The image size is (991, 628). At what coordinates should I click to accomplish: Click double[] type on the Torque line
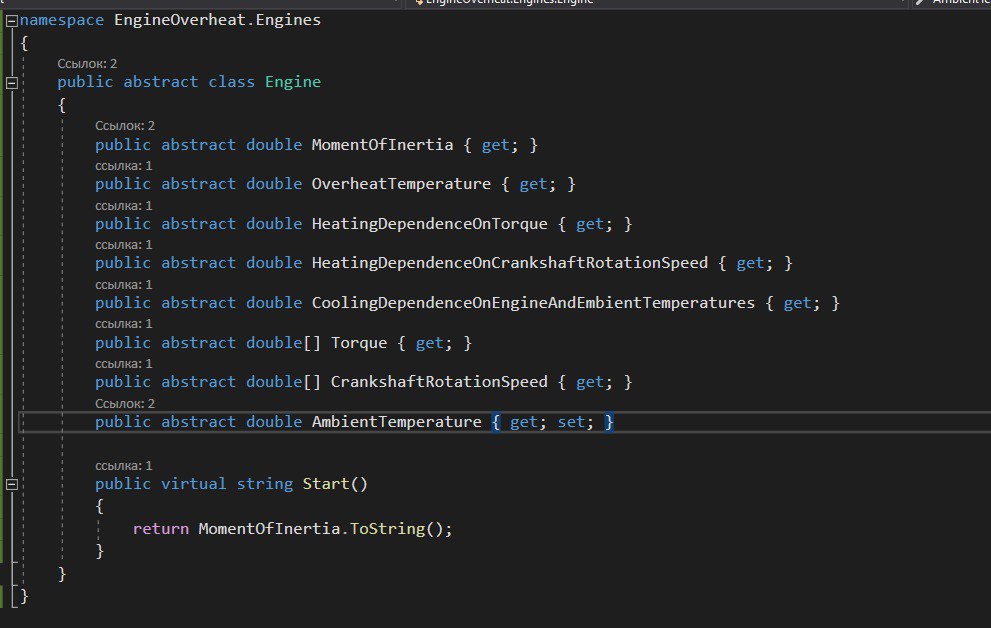(283, 343)
